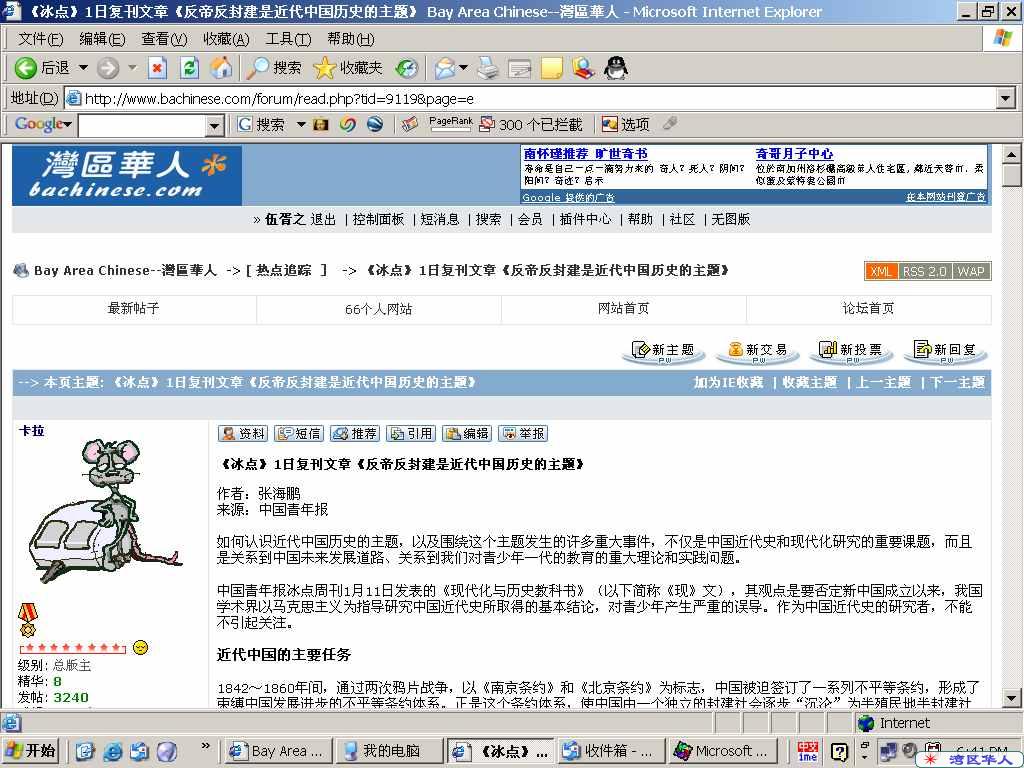
Task: Click the 引用 quote button on post
Action: 411,433
